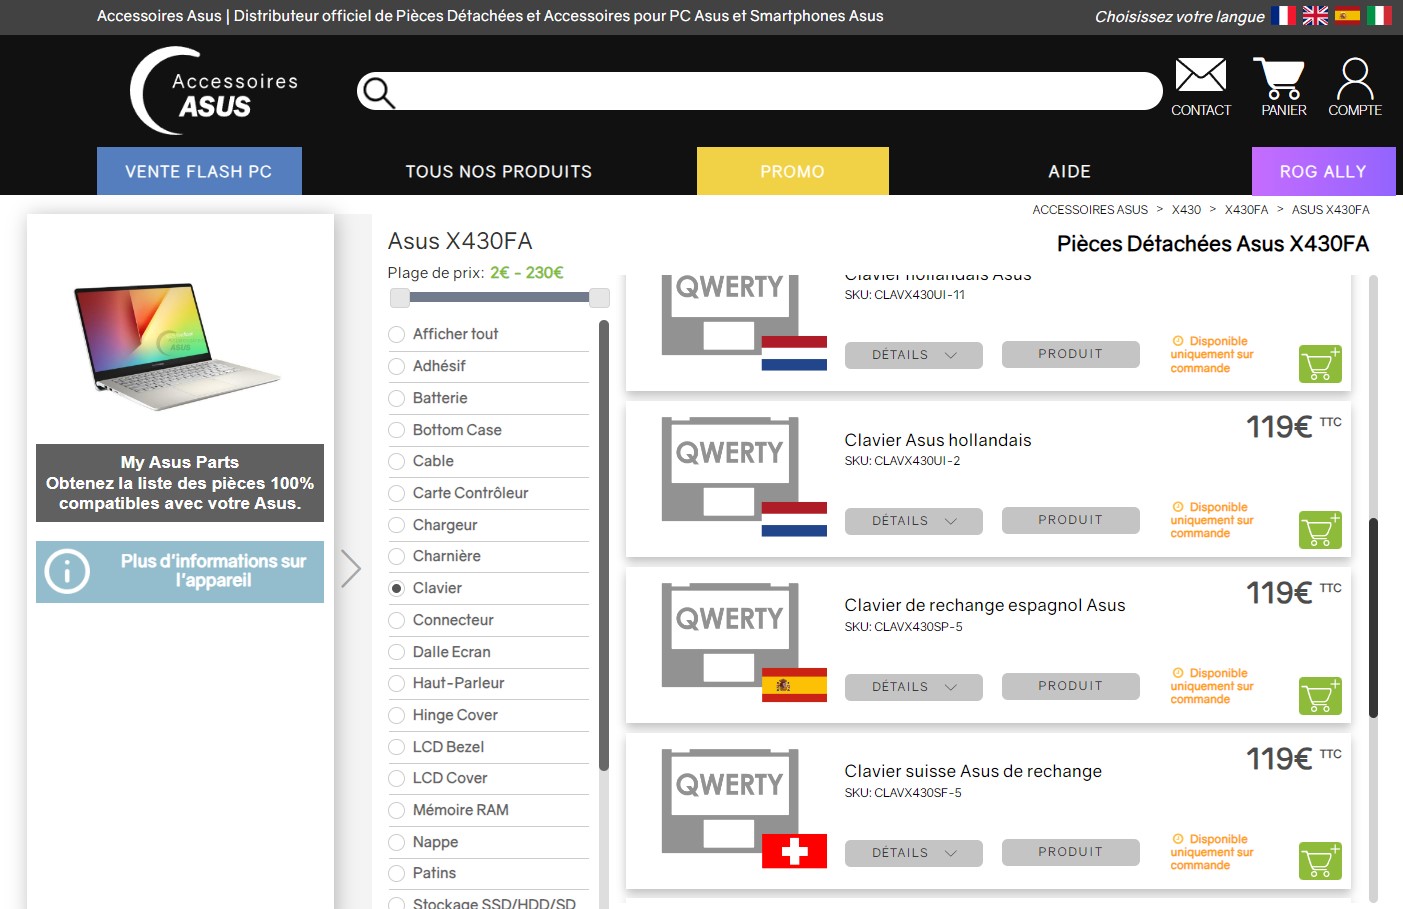Select the Charnière filter
Viewport: 1403px width, 909px height.
click(x=397, y=556)
